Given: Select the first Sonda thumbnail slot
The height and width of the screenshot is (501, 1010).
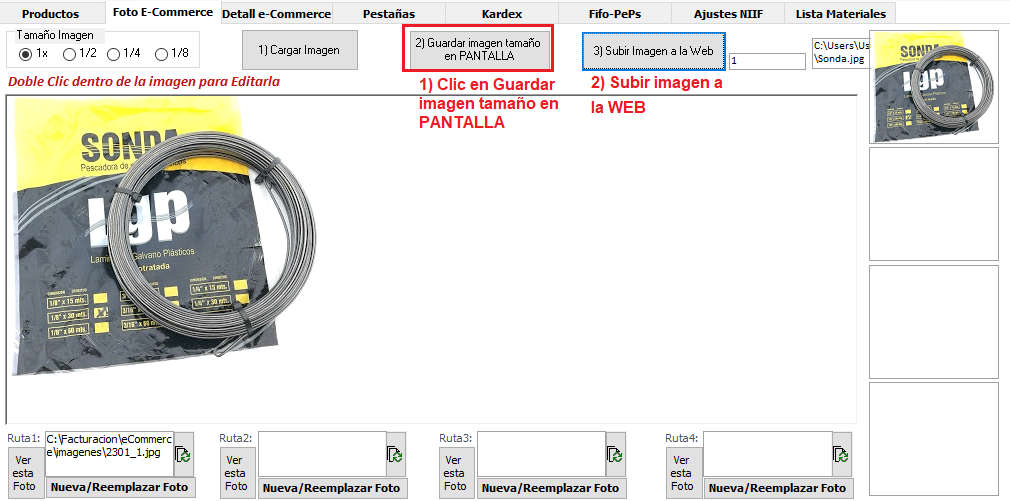Looking at the screenshot, I should [x=933, y=87].
